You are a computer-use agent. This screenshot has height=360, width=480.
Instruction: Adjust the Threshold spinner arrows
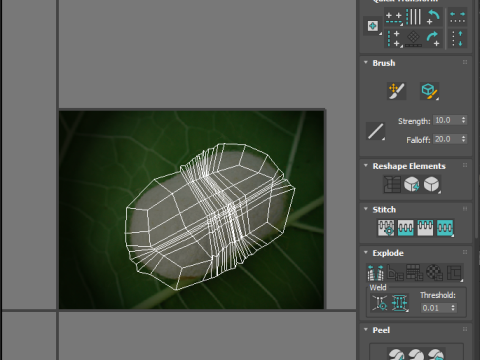pos(453,308)
